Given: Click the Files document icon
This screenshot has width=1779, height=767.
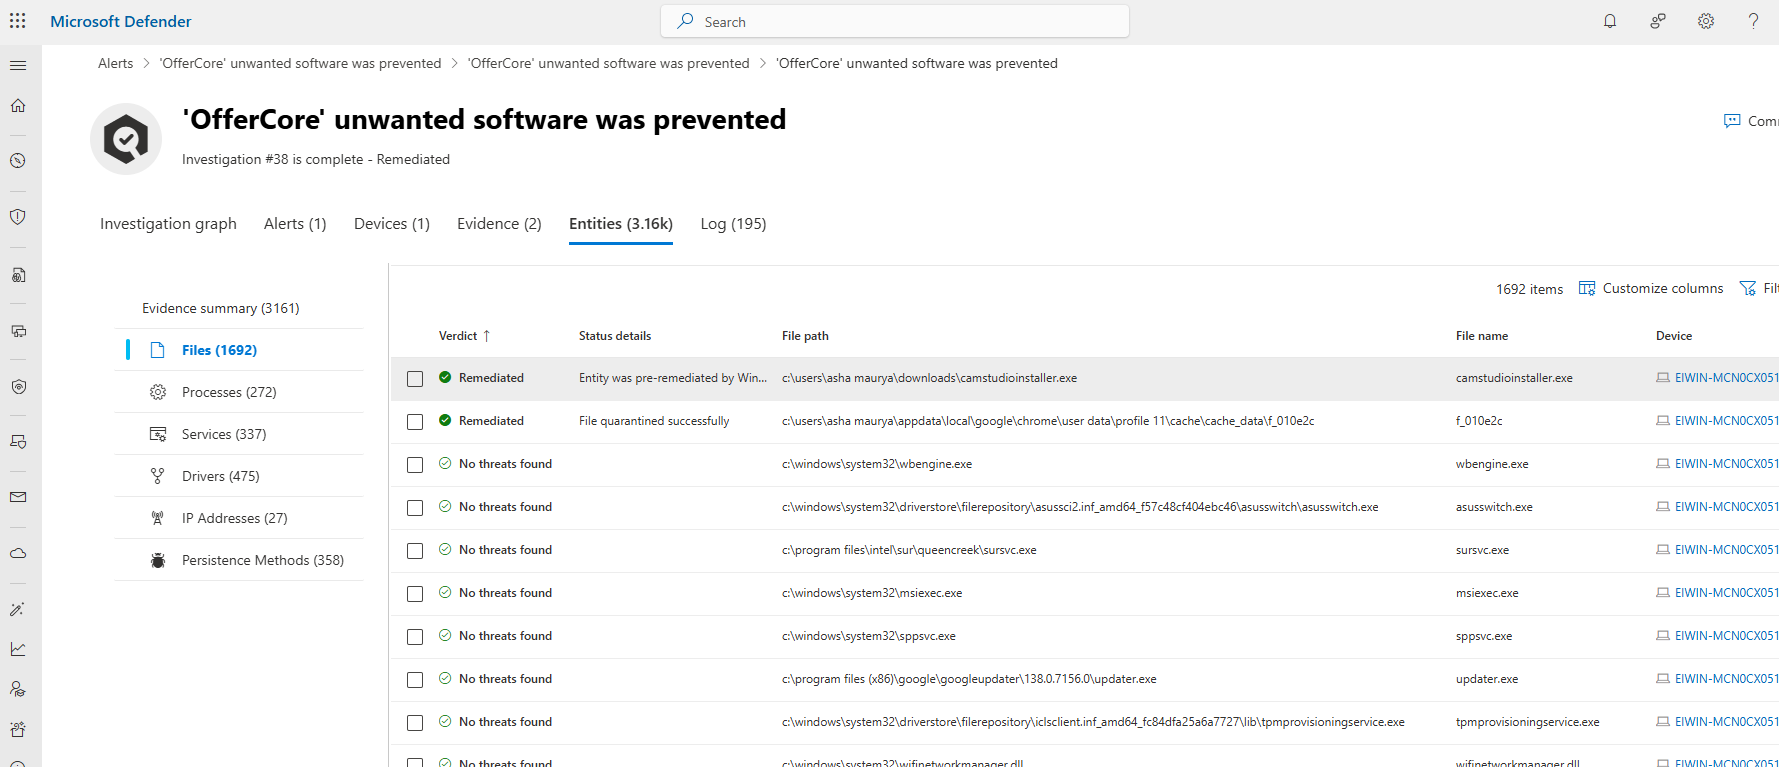Looking at the screenshot, I should 157,350.
